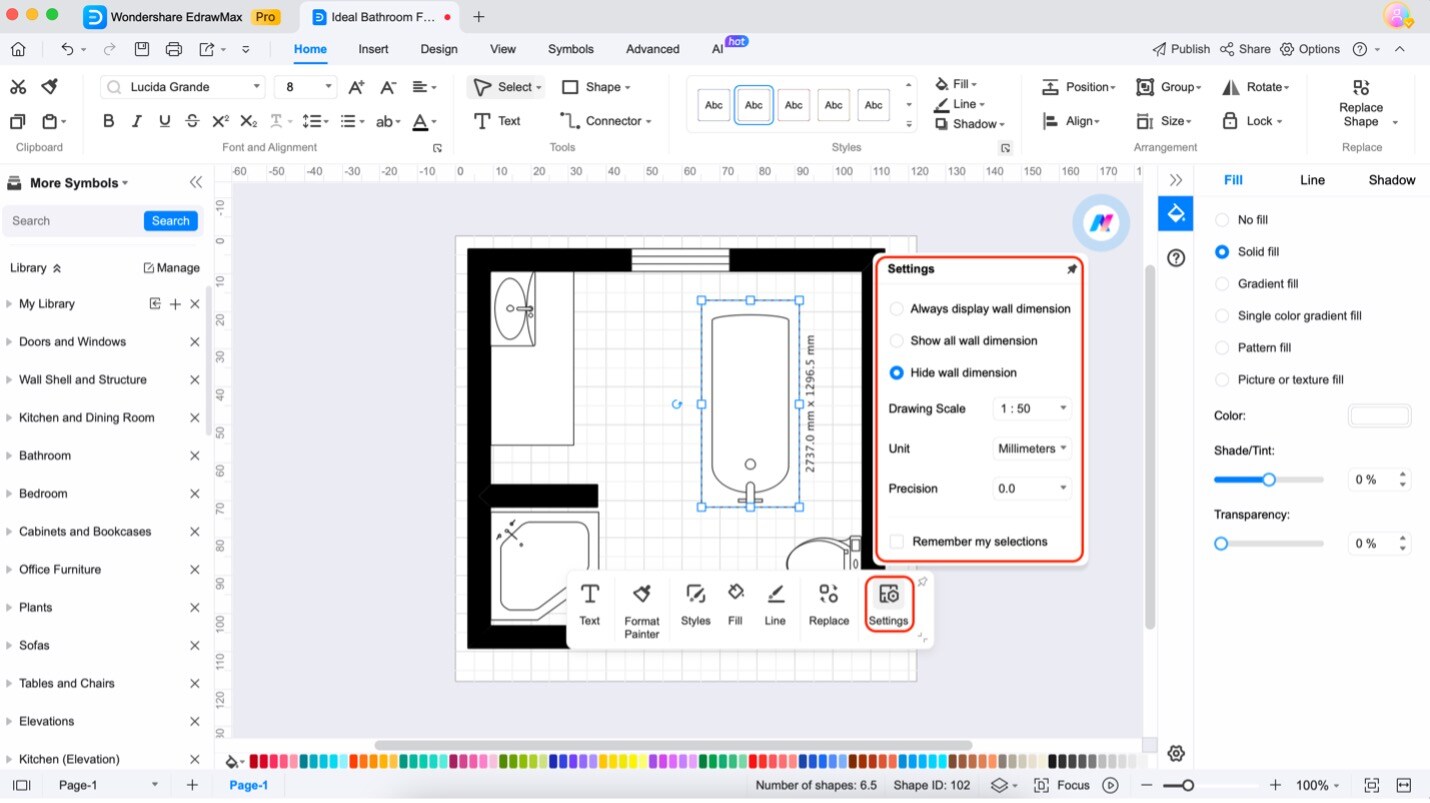The width and height of the screenshot is (1430, 803).
Task: Click the Search button in library
Action: point(171,221)
